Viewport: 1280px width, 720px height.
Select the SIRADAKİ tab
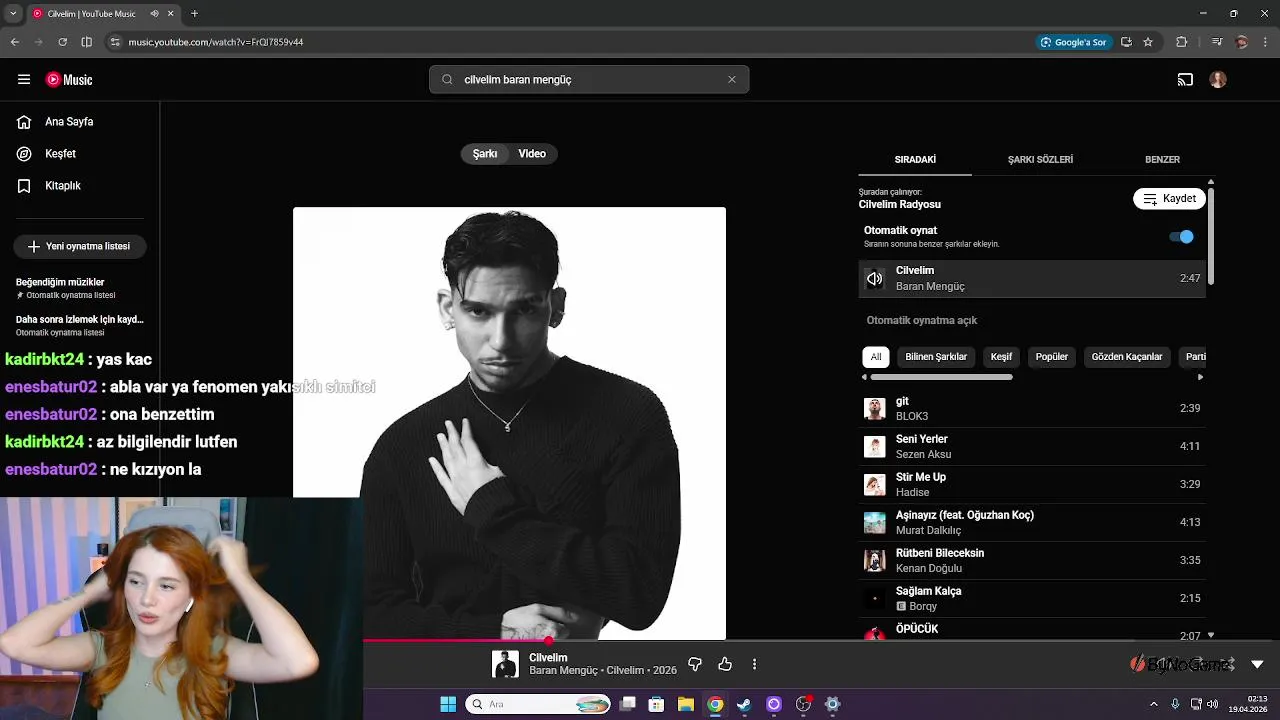coord(915,160)
